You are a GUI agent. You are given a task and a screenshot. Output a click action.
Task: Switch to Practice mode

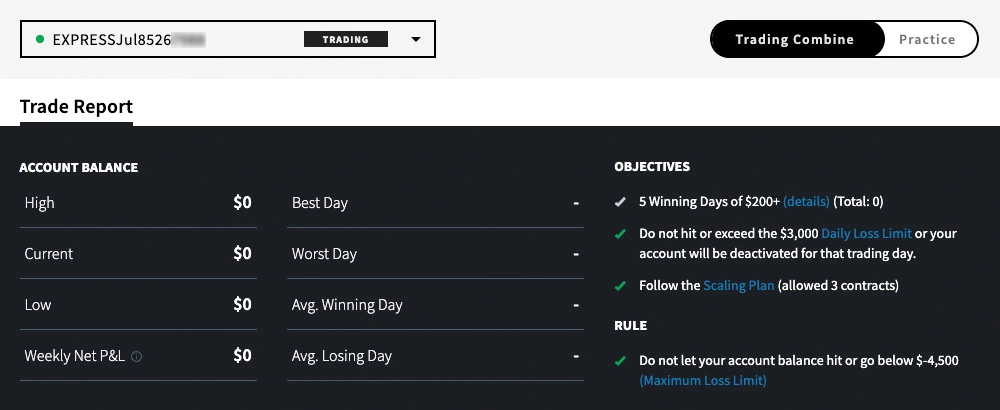[x=927, y=40]
